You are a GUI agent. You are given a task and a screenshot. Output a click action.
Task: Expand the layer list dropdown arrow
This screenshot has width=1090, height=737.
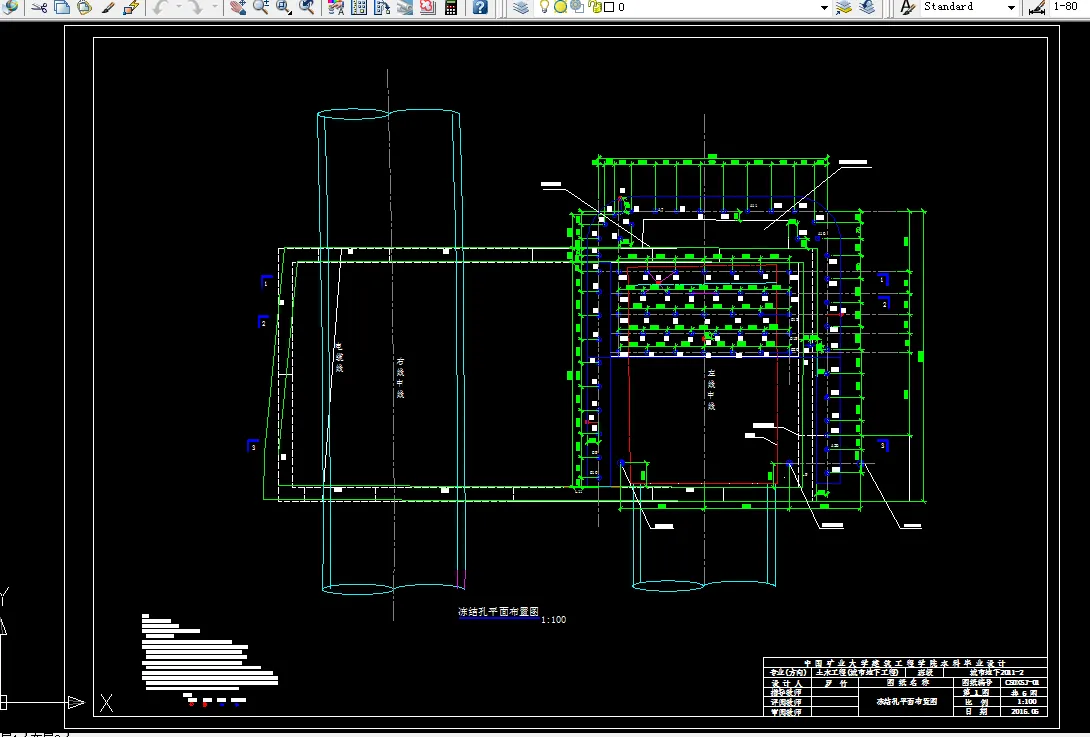[824, 8]
